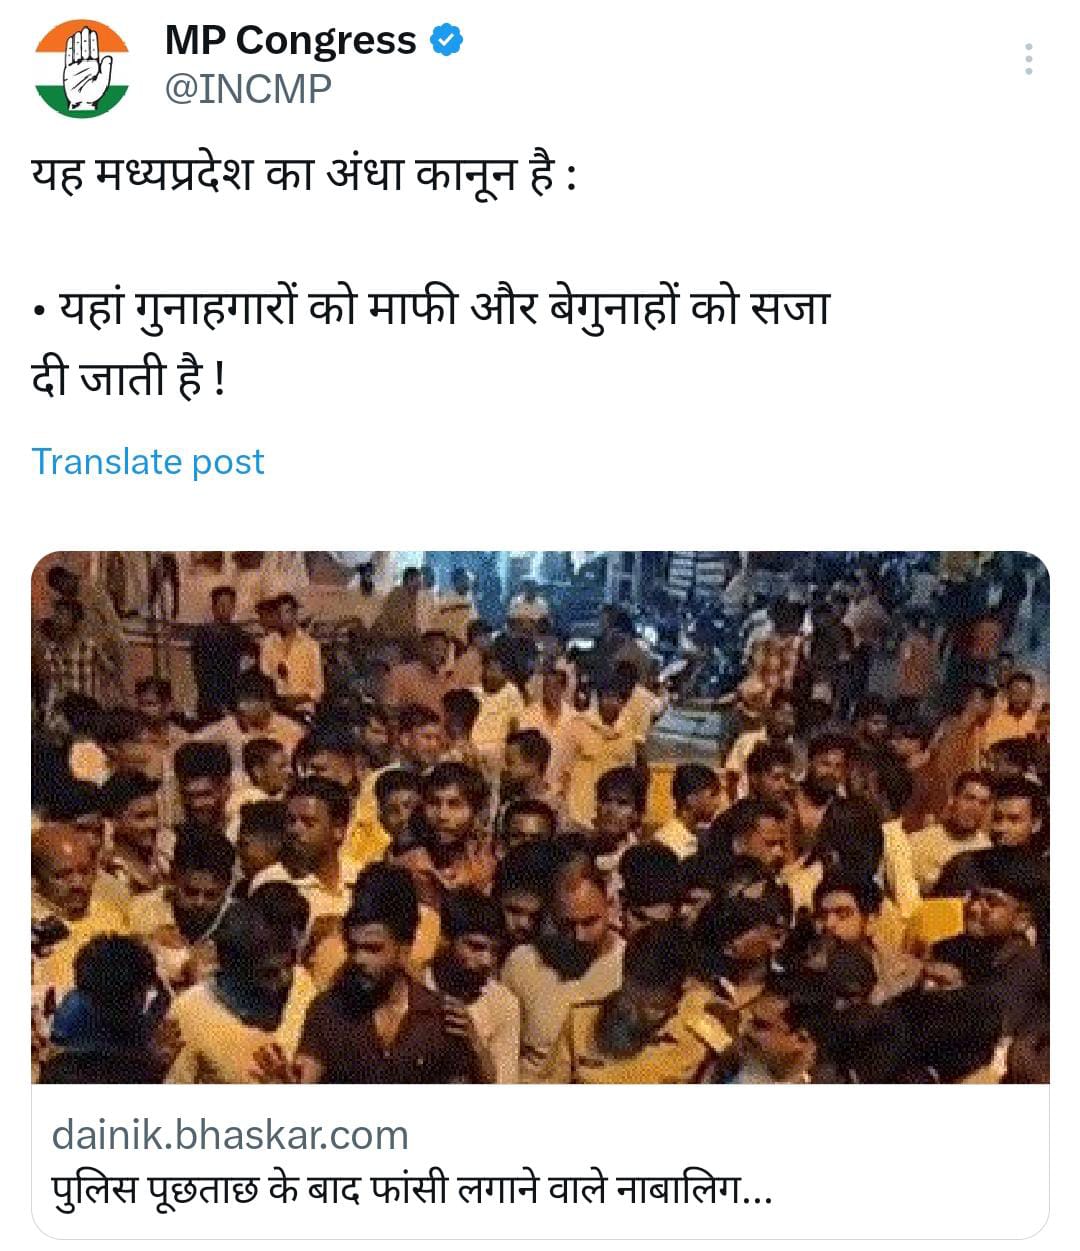Click the word post in Translate post
Image resolution: width=1080 pixels, height=1251 pixels.
pyautogui.click(x=228, y=462)
